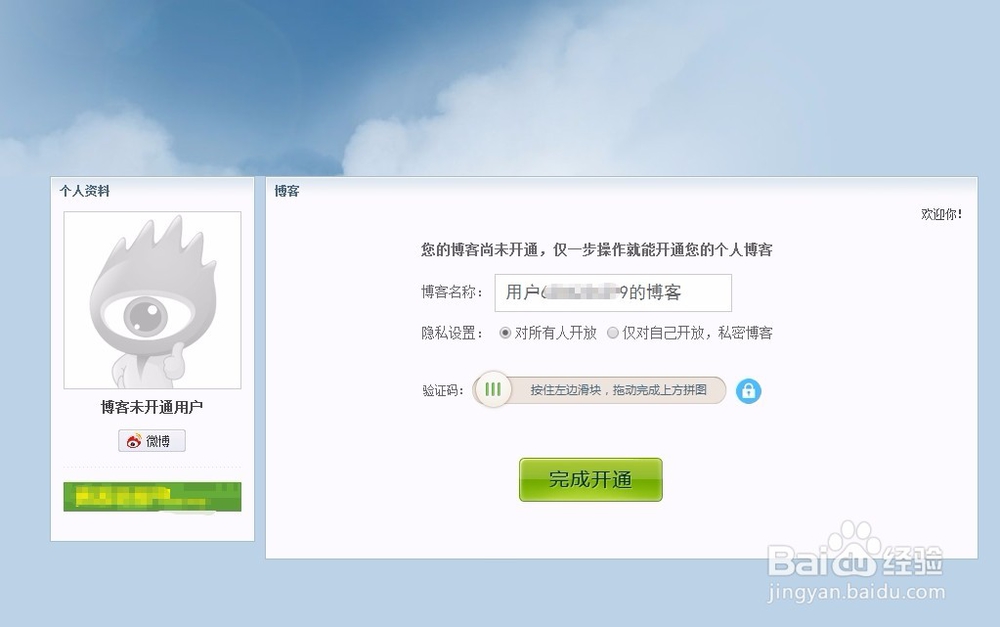The height and width of the screenshot is (627, 1000).
Task: Click the 欢迎你! greeting text
Action: tap(941, 214)
